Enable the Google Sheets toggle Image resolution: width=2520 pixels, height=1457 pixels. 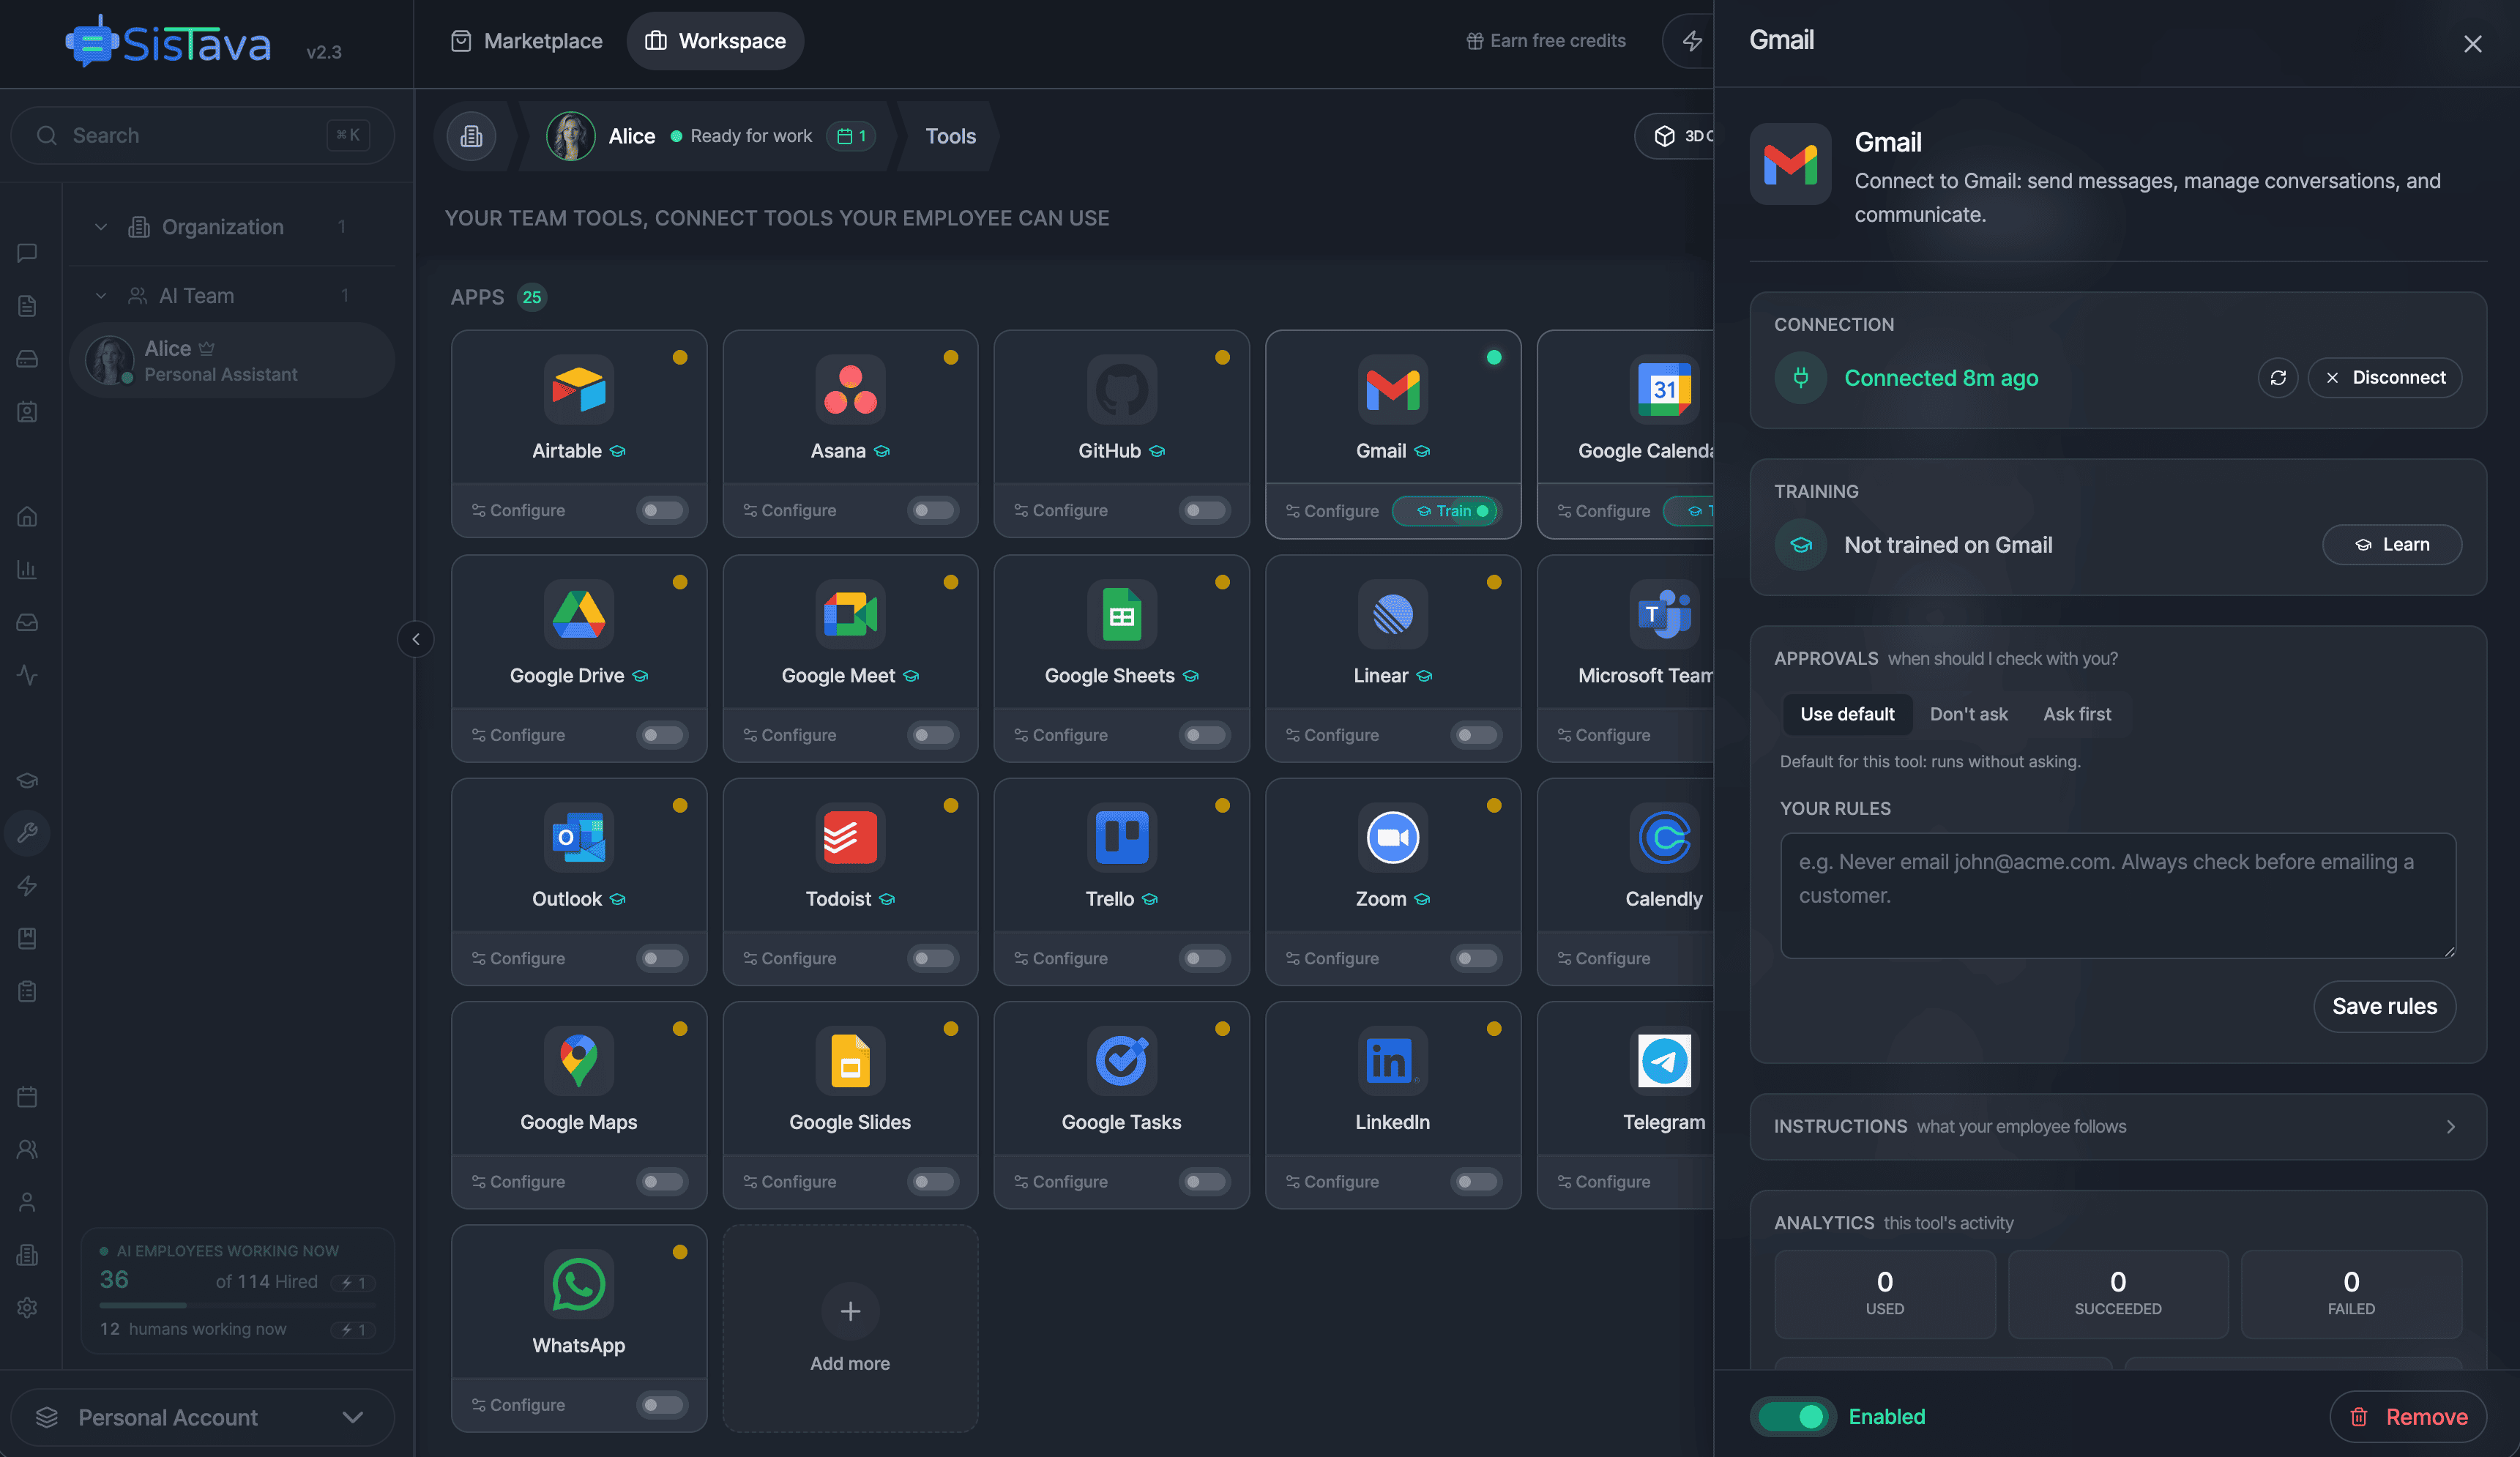[x=1204, y=735]
